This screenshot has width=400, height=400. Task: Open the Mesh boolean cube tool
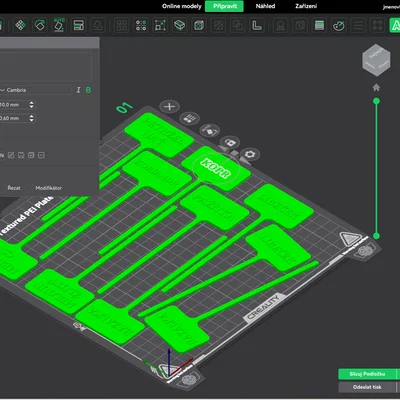pyautogui.click(x=199, y=25)
